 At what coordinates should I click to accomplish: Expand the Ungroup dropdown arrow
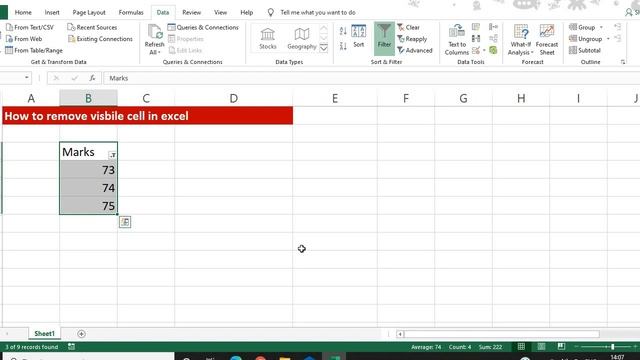tap(608, 39)
